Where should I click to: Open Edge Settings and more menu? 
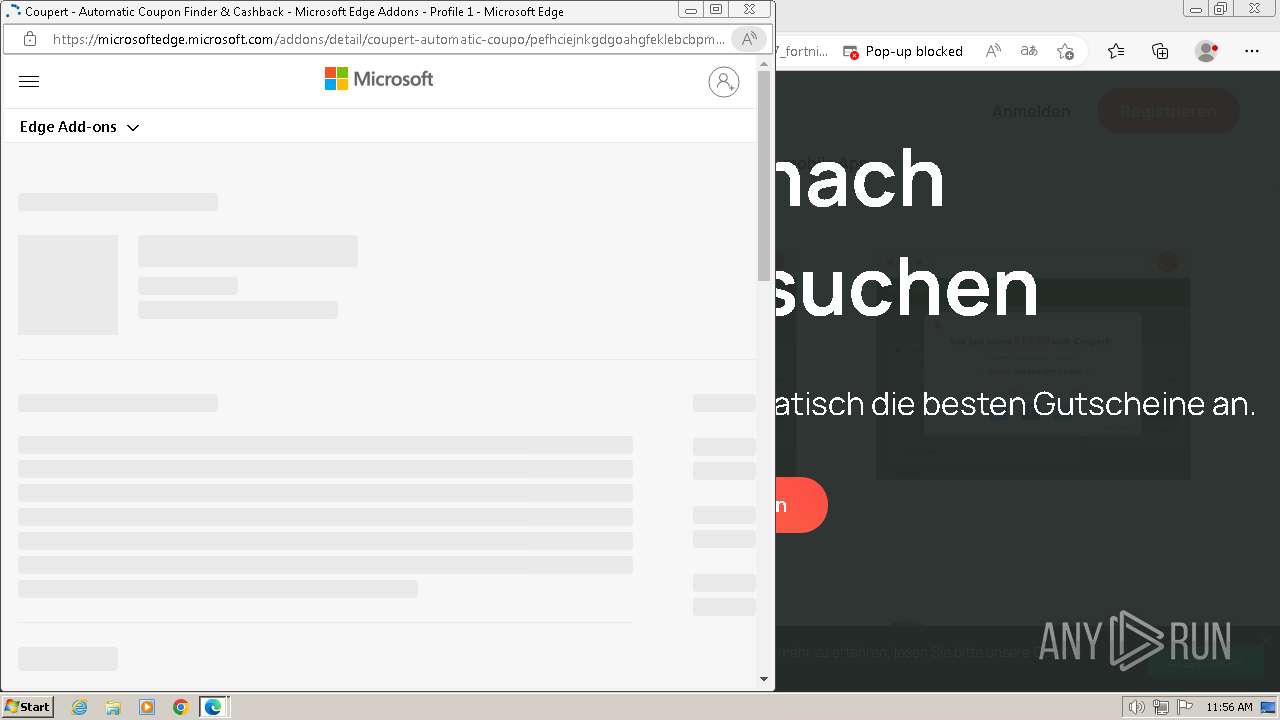[1252, 51]
